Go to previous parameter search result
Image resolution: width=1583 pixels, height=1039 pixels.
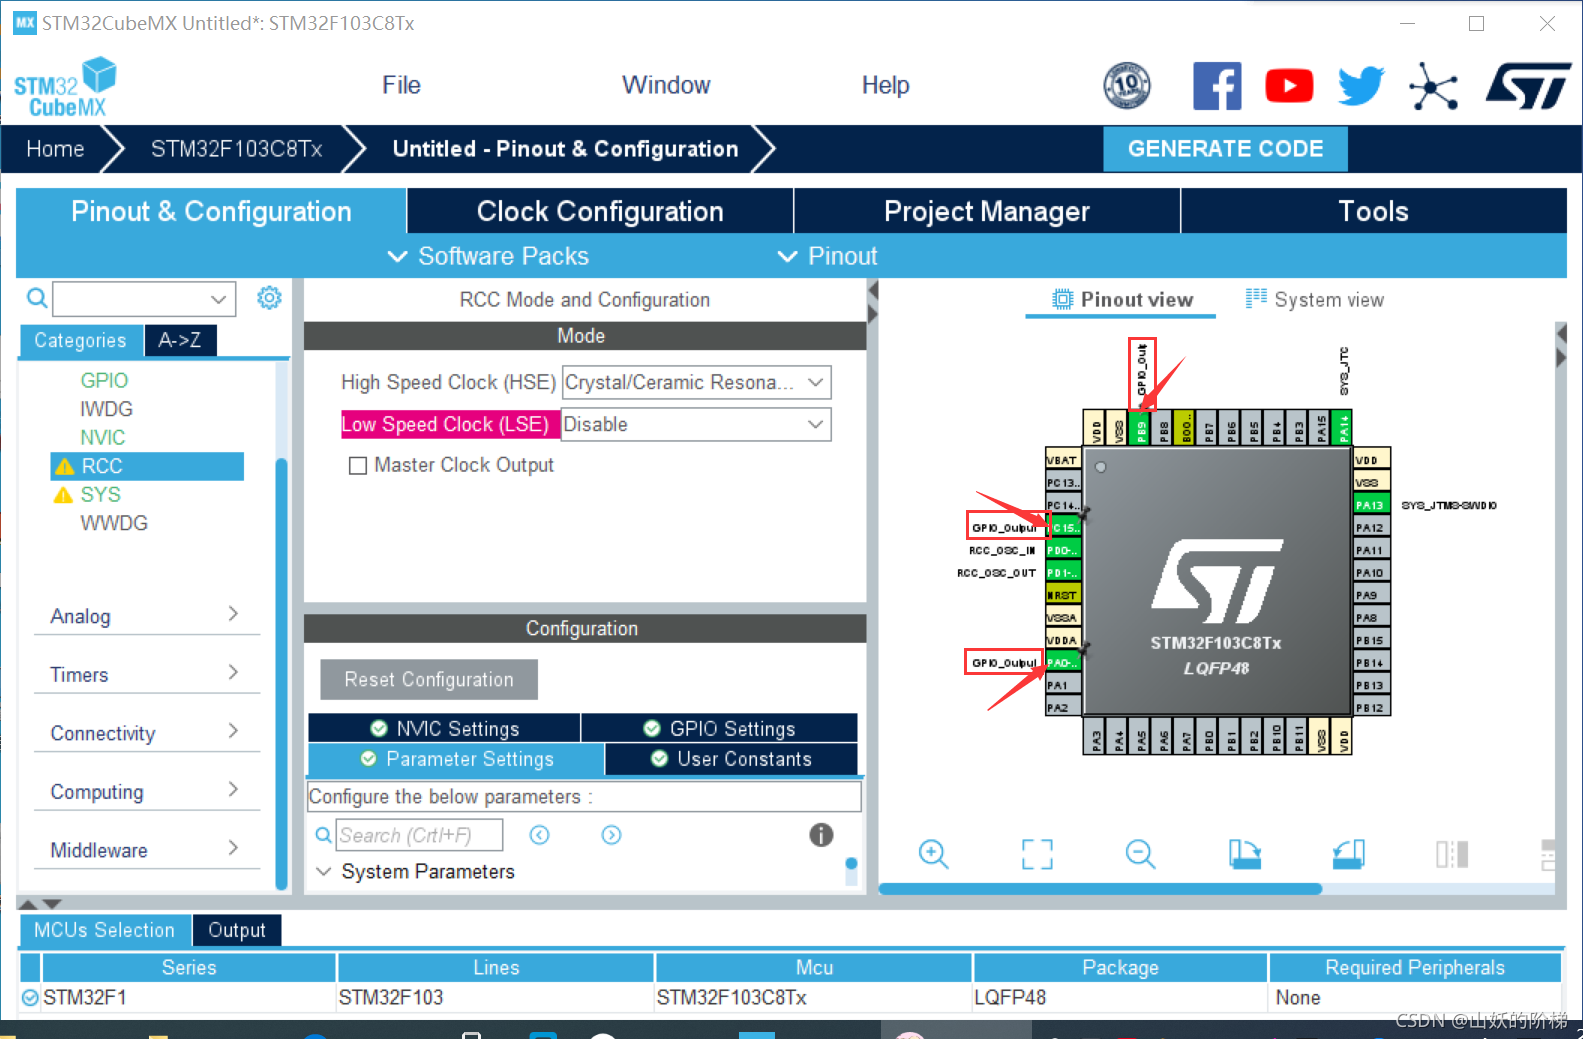pos(540,835)
